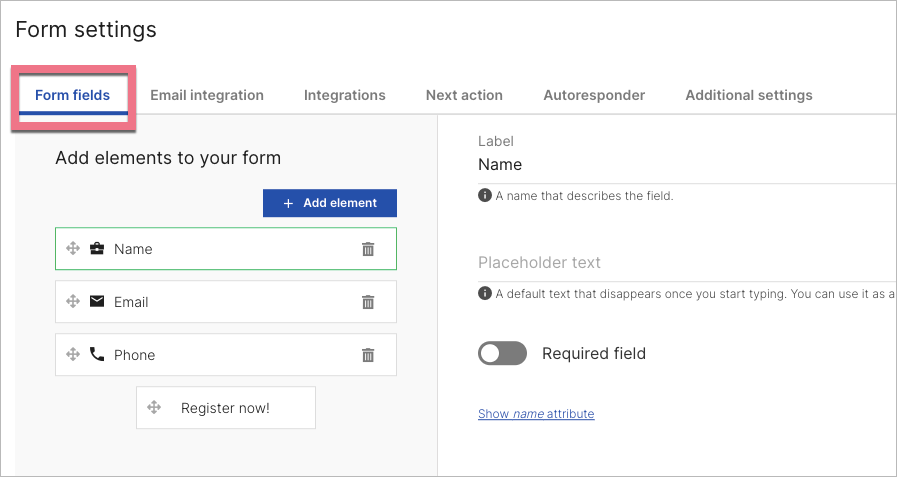Delete the Phone field with trash icon
Screen dimensions: 897x477
[x=368, y=355]
